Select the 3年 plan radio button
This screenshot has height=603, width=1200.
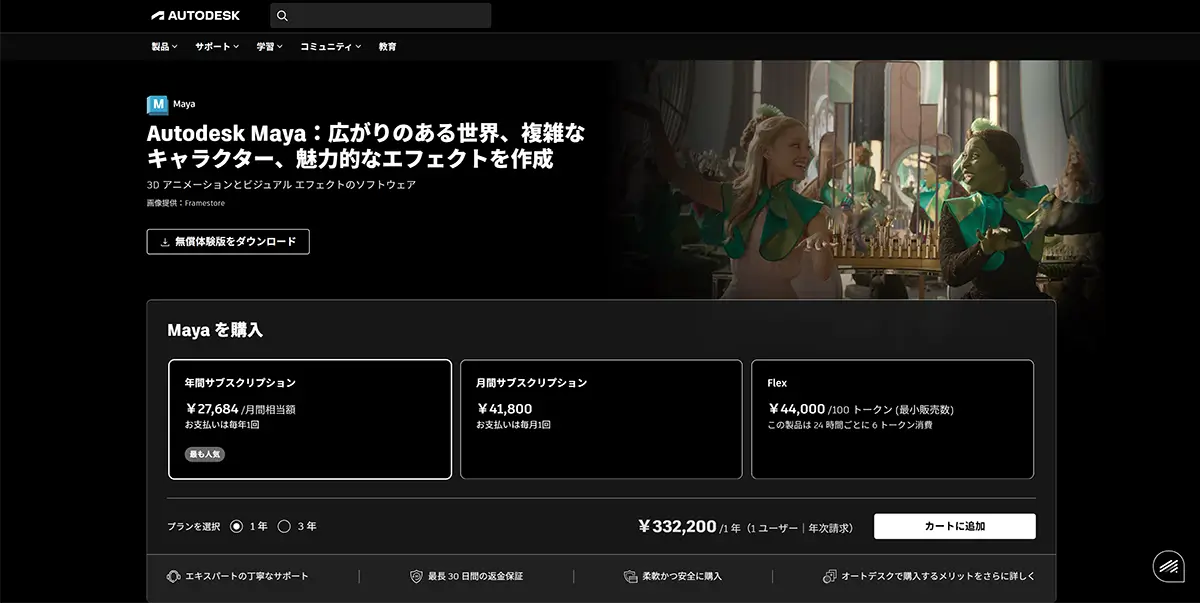(x=284, y=526)
